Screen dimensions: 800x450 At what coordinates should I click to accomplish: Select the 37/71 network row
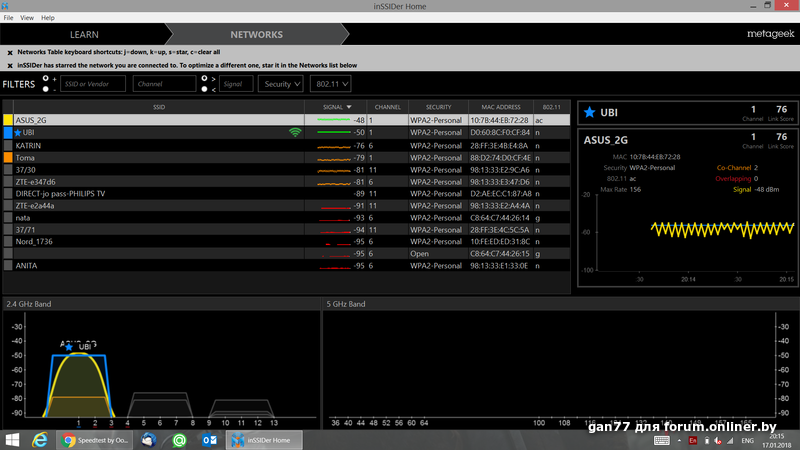pyautogui.click(x=286, y=230)
